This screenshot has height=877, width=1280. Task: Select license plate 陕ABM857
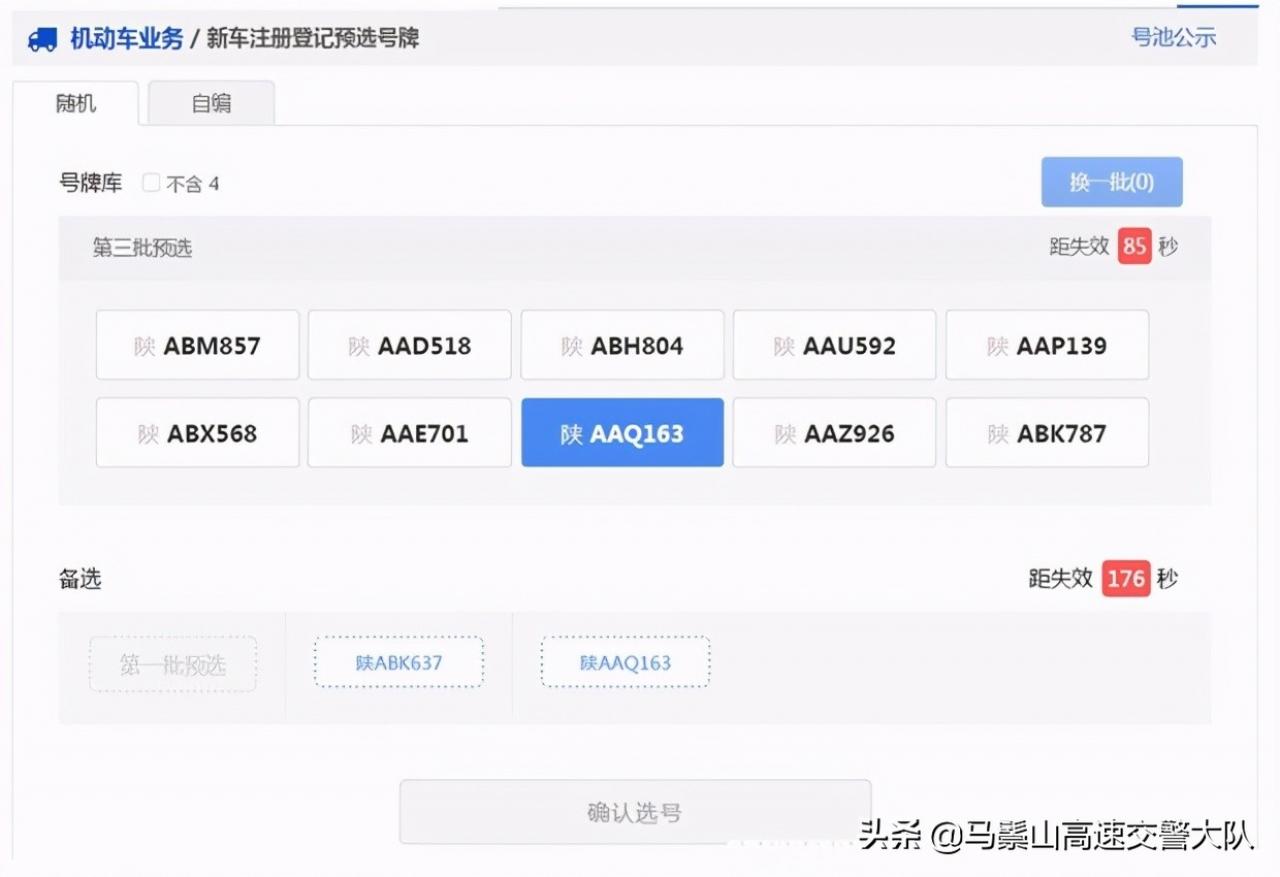coord(197,344)
